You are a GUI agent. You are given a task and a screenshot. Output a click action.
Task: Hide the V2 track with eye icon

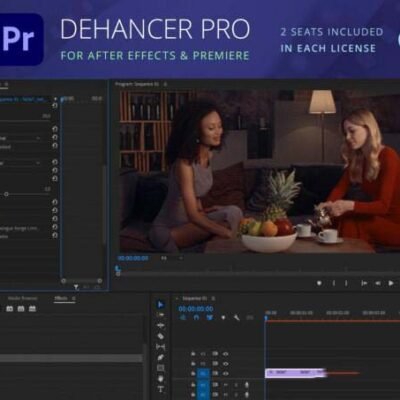coord(226,364)
